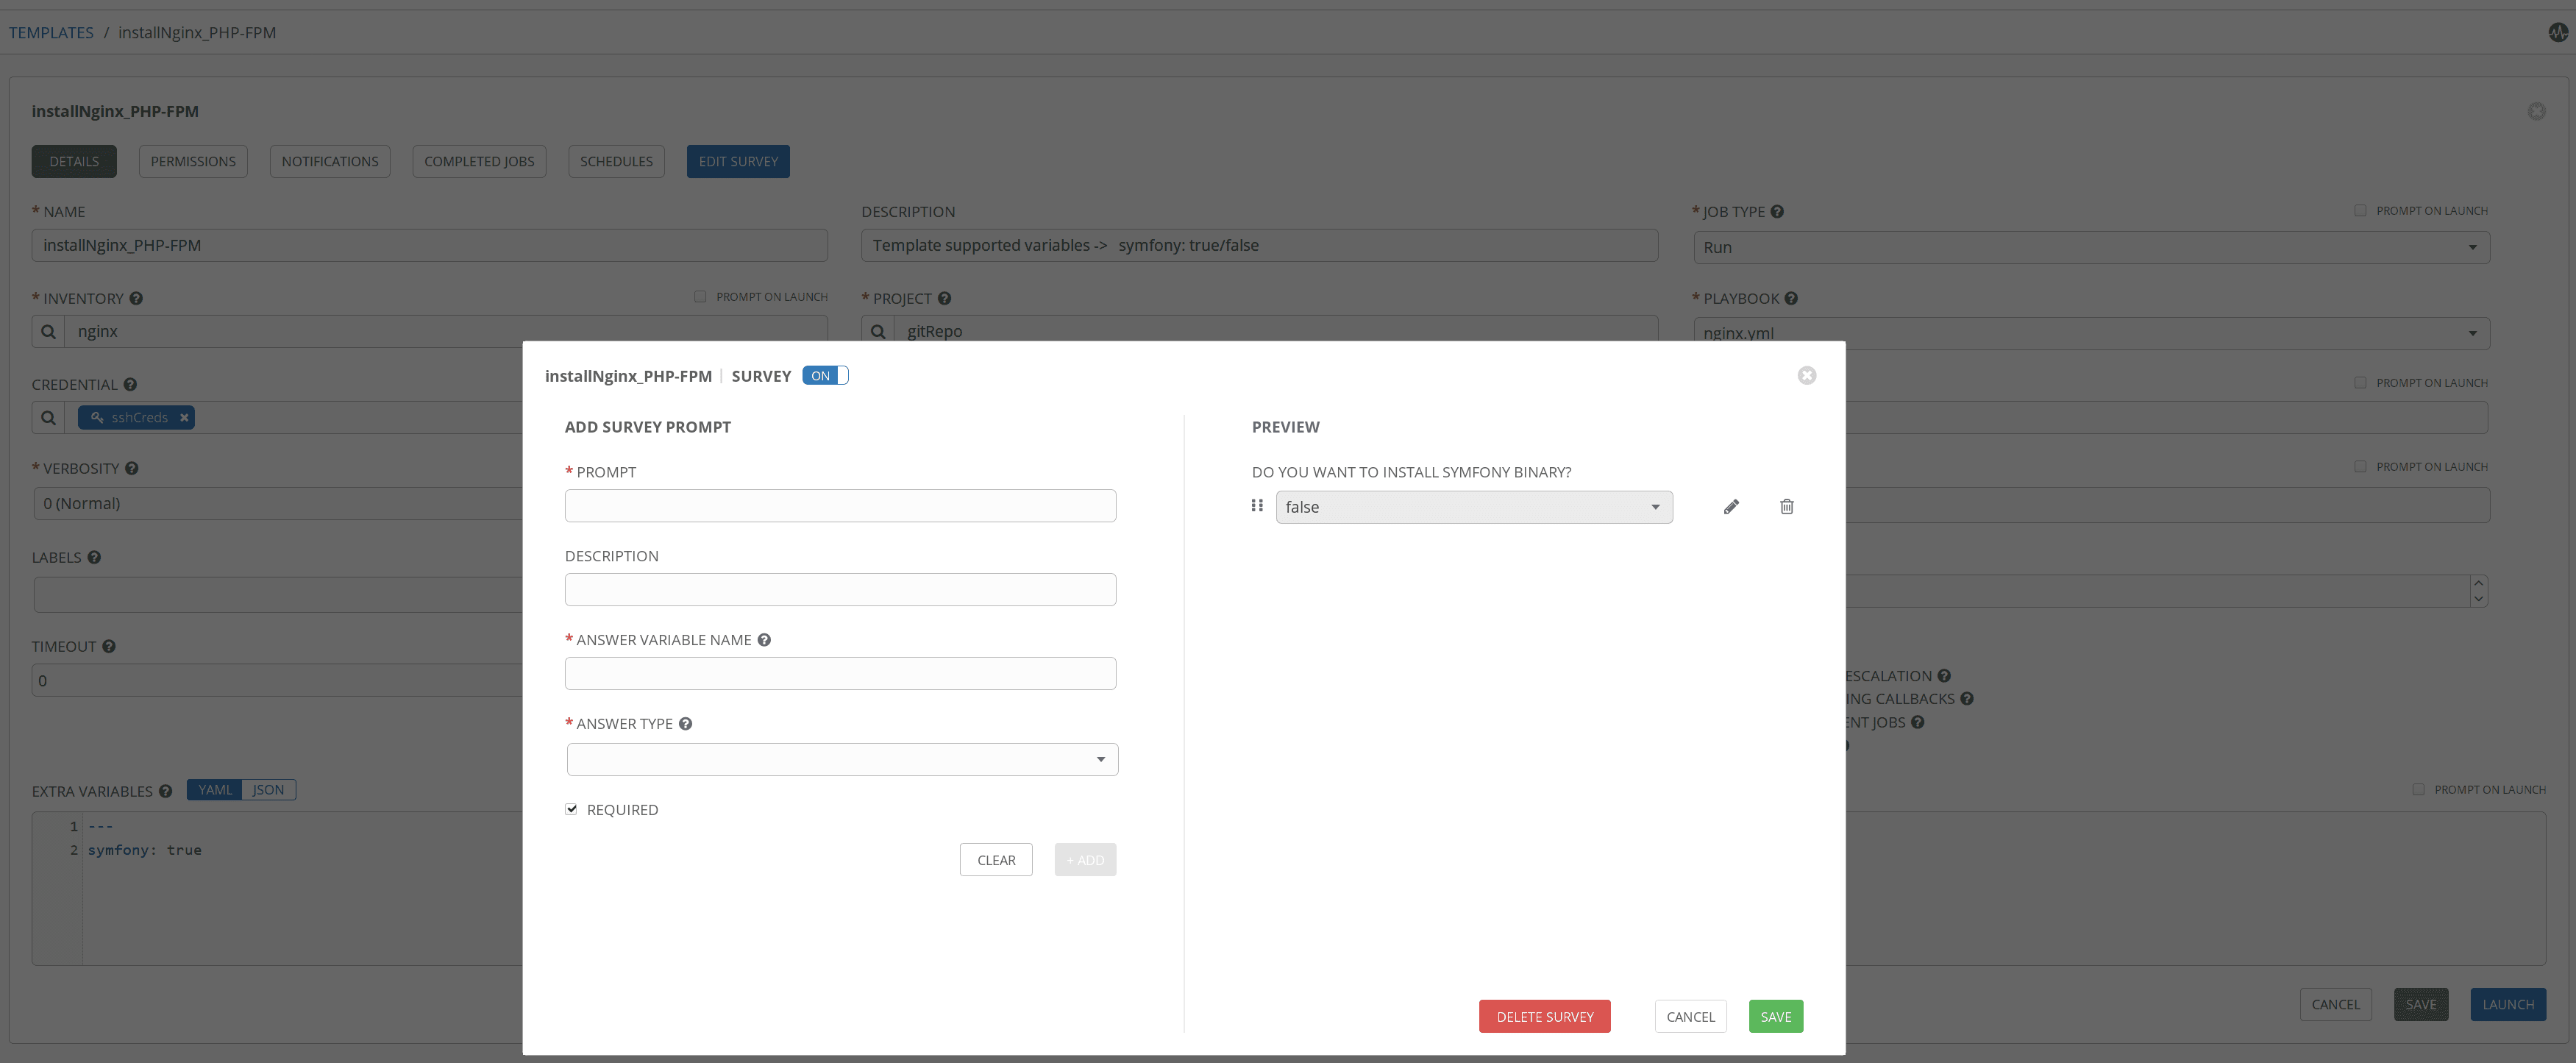Click the pencil edit icon for survey question
Screen dimensions: 2576x1063
1731,507
